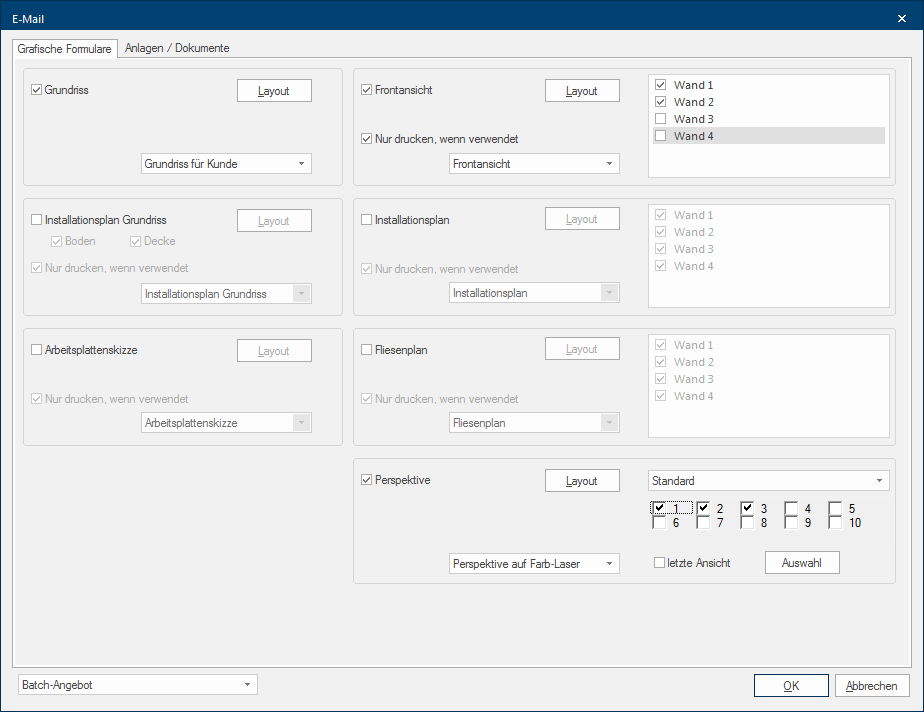
Task: Open Layout settings for Frontansicht
Action: [x=582, y=91]
